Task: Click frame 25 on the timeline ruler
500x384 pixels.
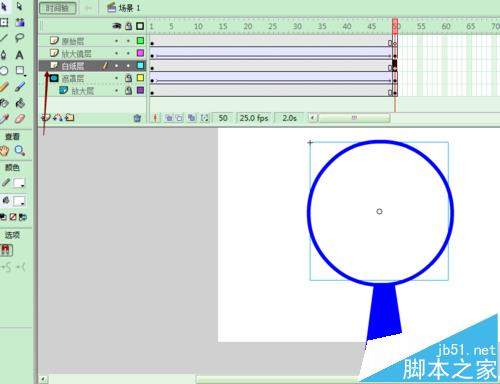Action: pos(273,26)
